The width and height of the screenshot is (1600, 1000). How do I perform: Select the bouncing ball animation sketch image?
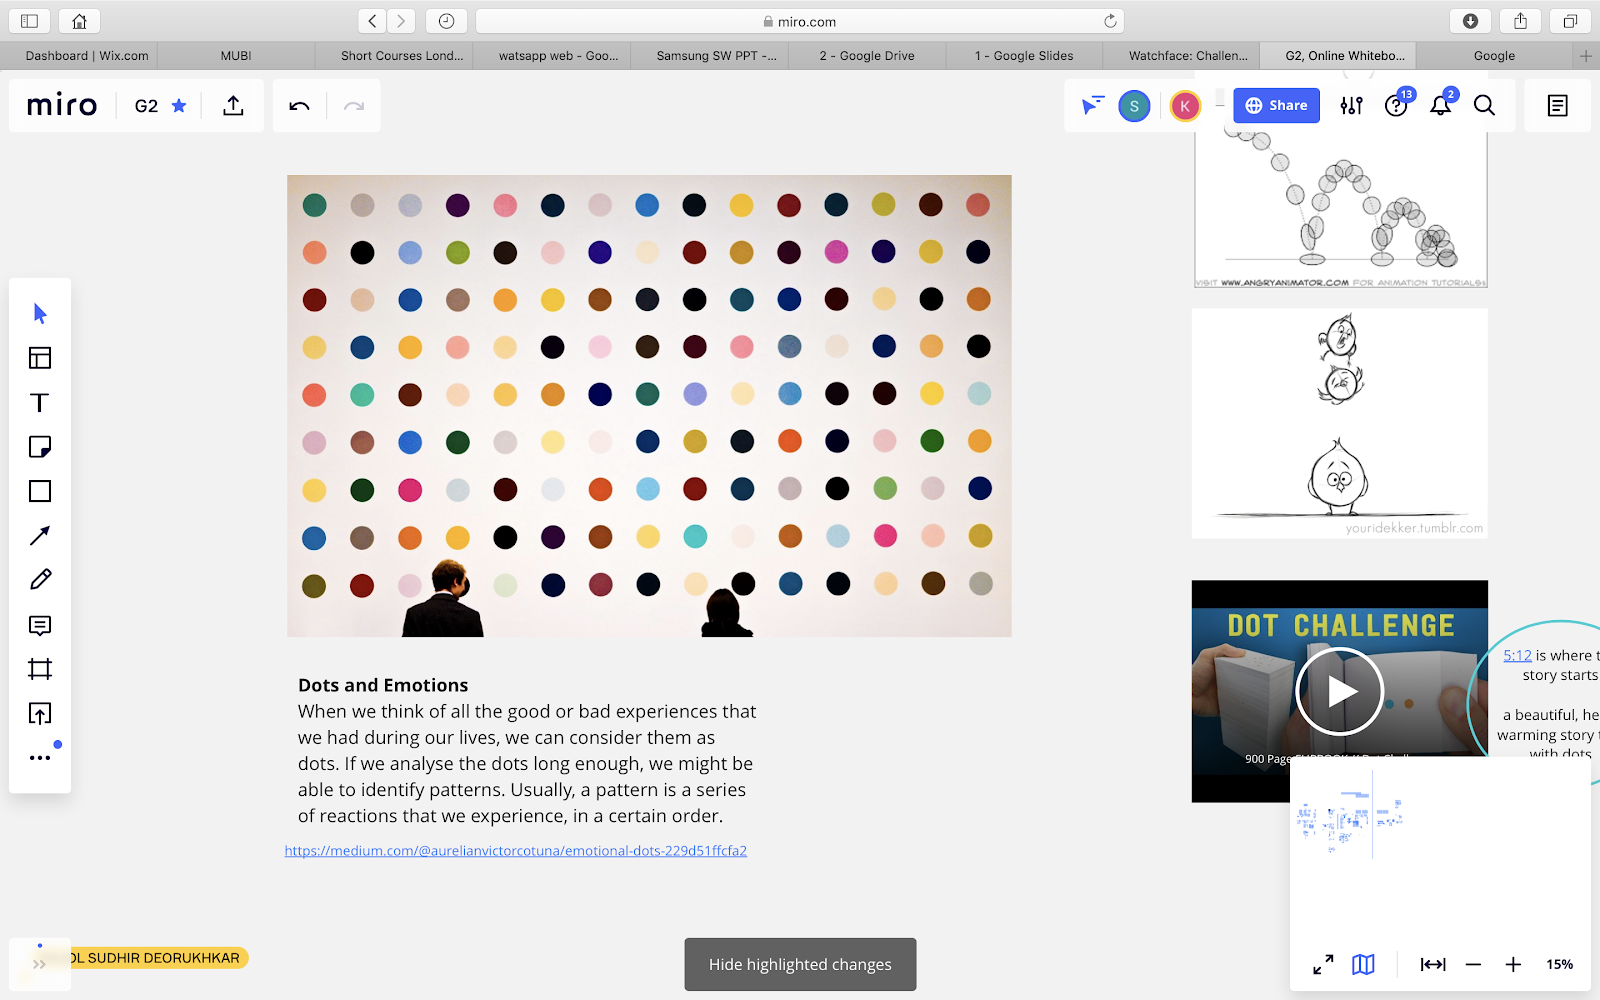1340,210
